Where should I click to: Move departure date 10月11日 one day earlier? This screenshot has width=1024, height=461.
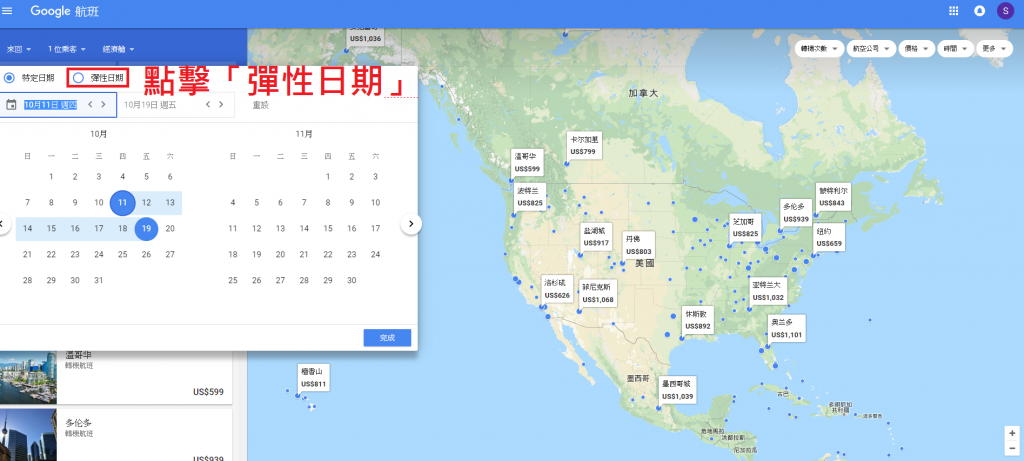pyautogui.click(x=91, y=104)
